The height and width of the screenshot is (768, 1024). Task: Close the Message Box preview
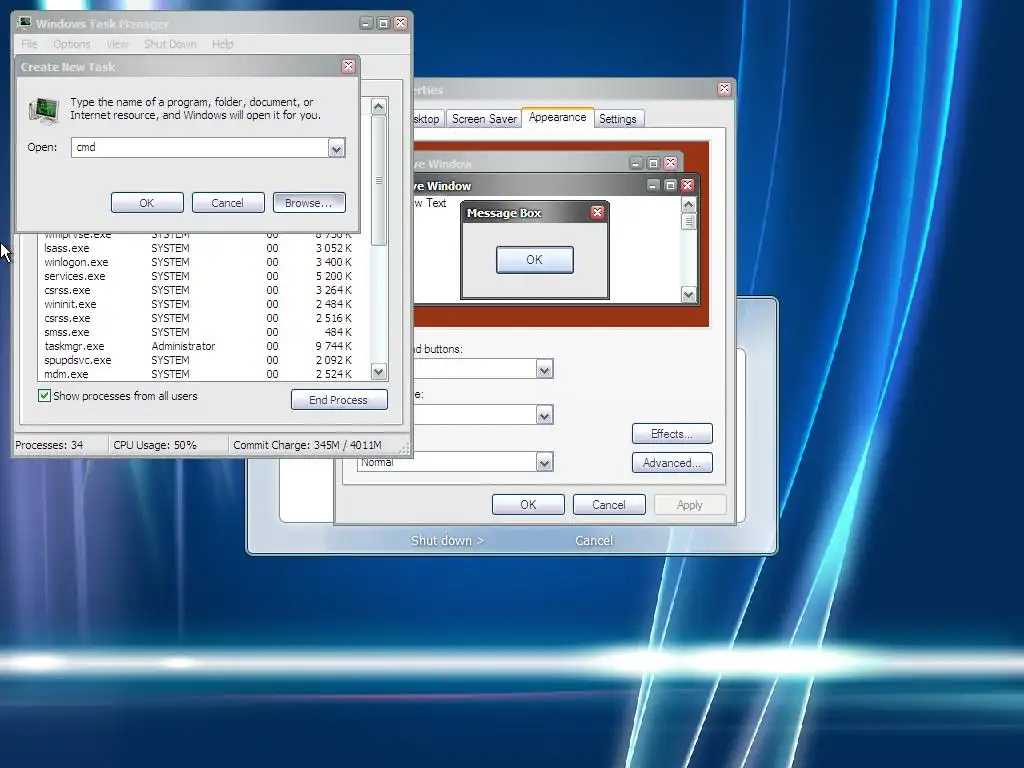tap(597, 212)
